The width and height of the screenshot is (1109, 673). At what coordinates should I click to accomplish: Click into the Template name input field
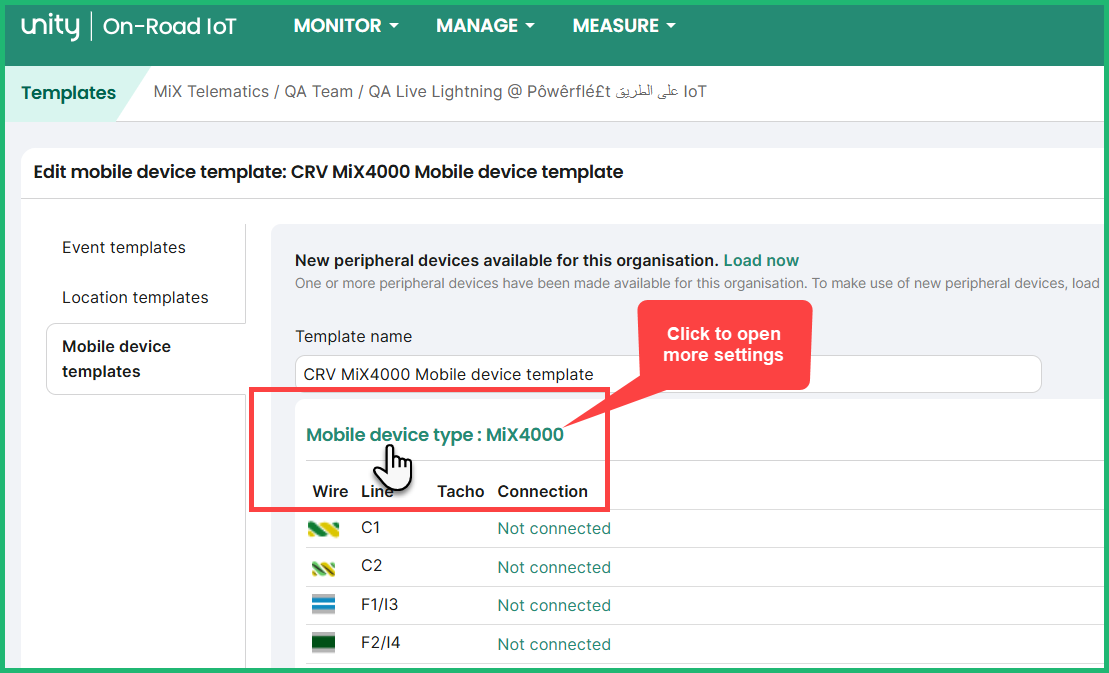[x=668, y=374]
